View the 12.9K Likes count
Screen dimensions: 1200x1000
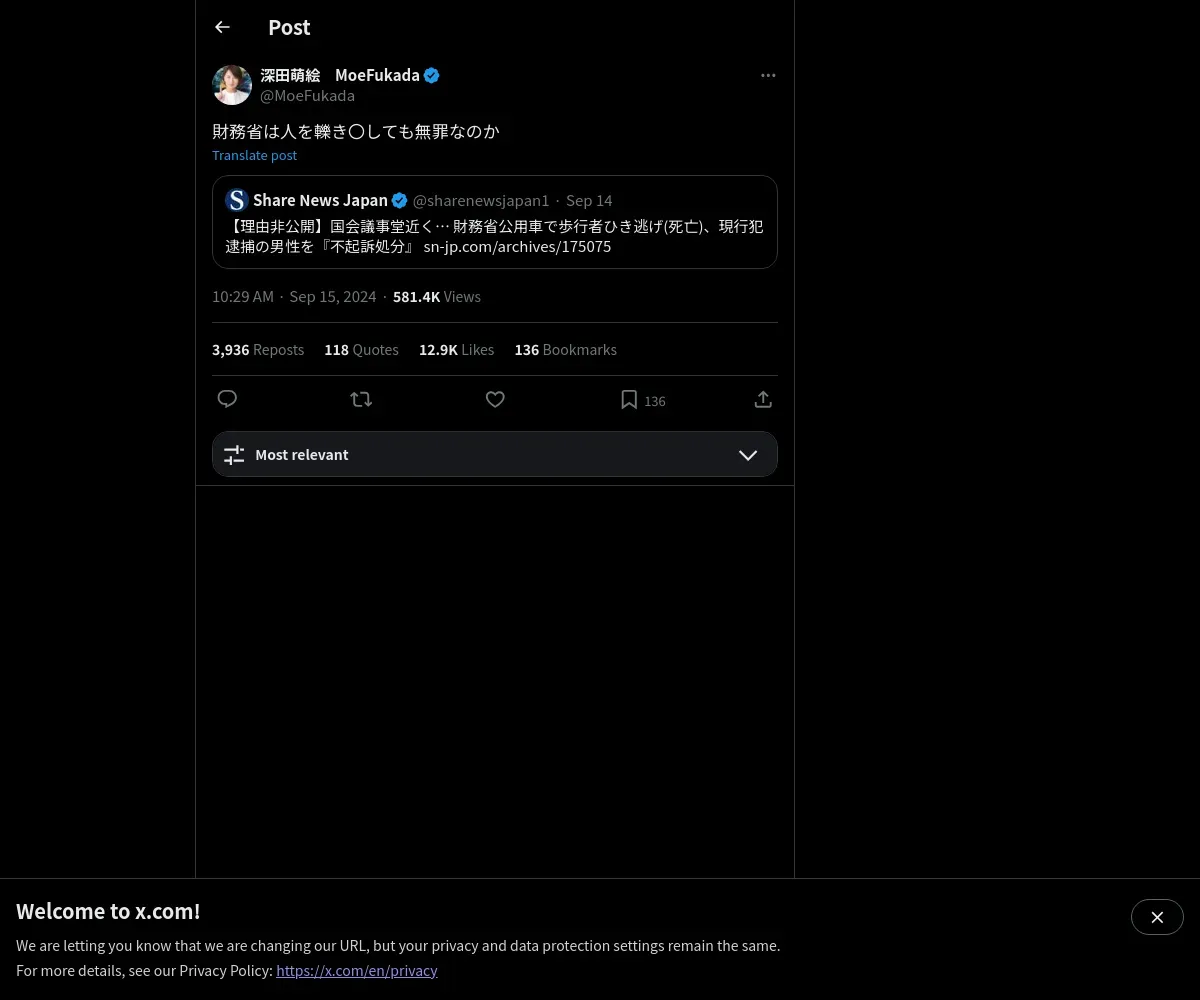point(456,350)
